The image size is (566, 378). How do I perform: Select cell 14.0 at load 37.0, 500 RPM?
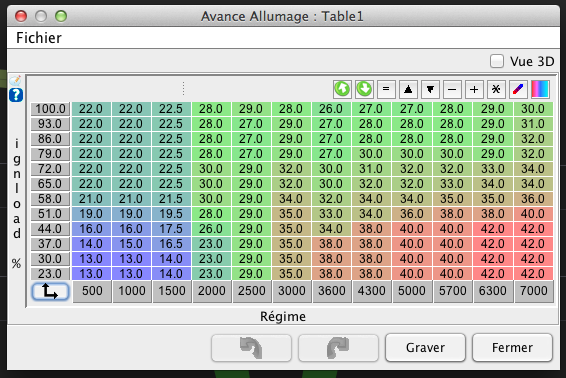pyautogui.click(x=91, y=244)
